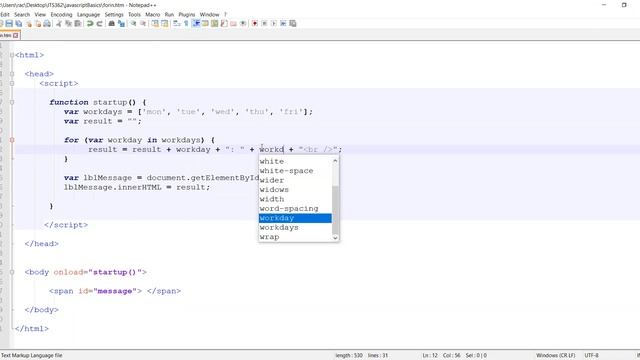
Task: Click the UTF-8 encoding status field
Action: coord(591,356)
